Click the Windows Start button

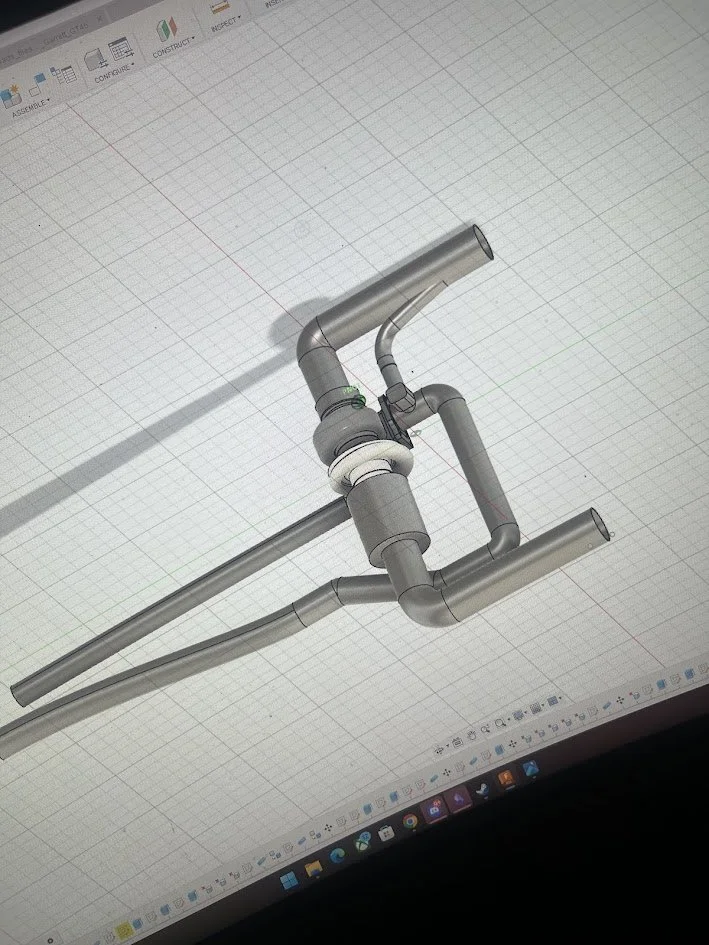[288, 881]
